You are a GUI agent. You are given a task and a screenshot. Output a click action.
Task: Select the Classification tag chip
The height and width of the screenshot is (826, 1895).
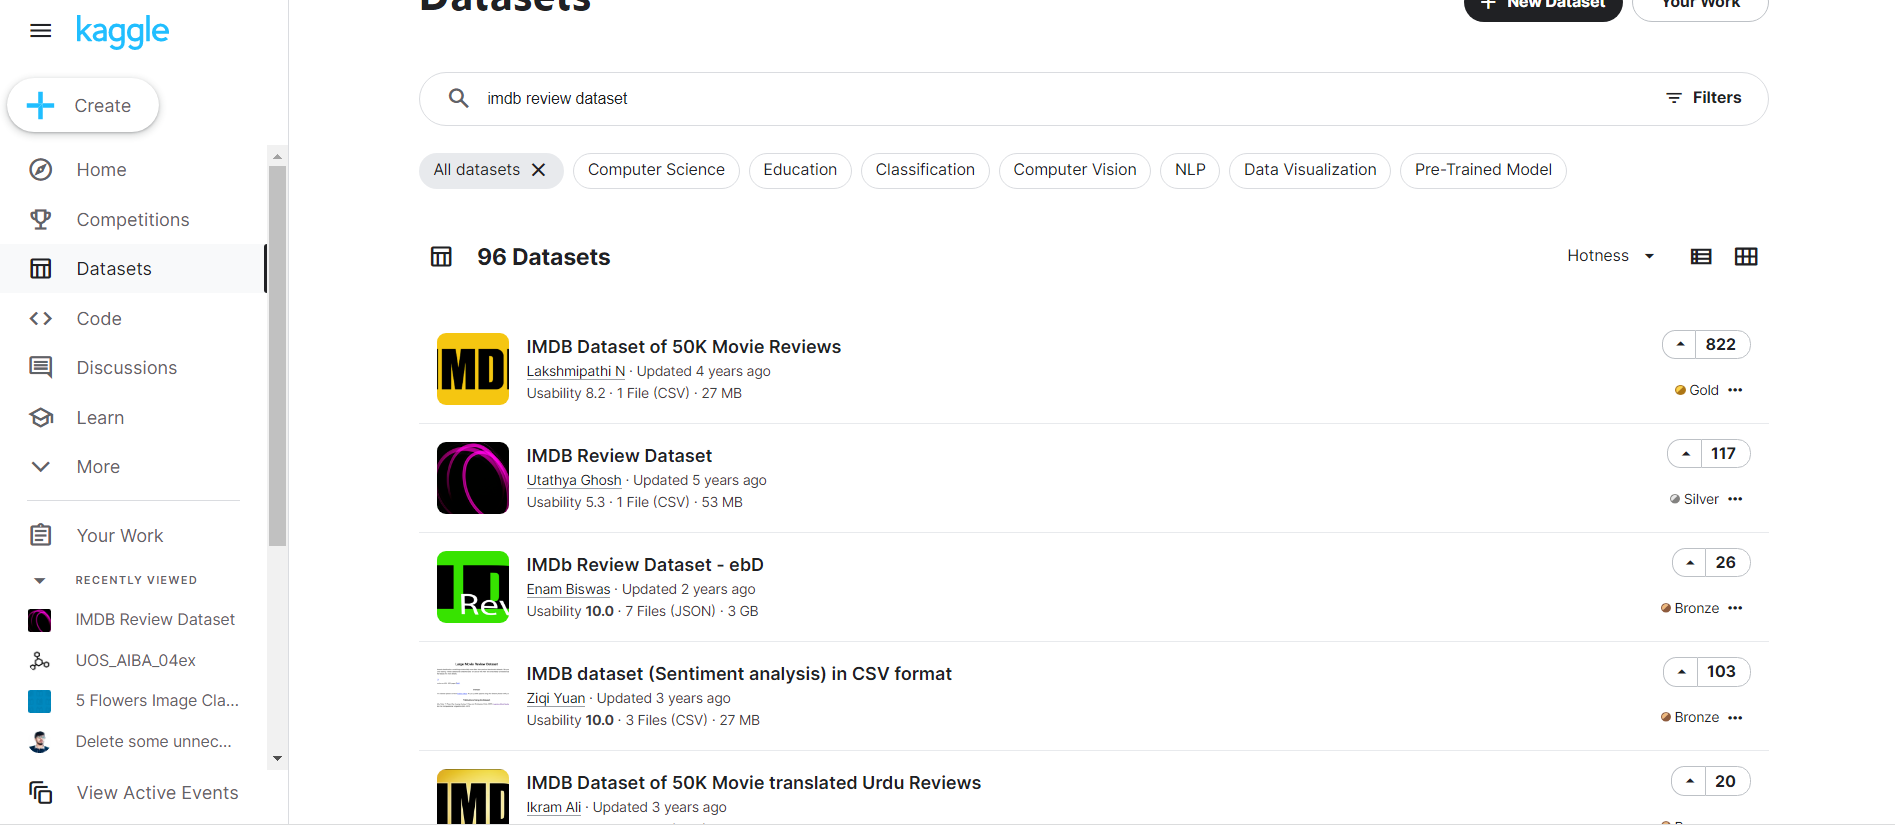point(925,170)
